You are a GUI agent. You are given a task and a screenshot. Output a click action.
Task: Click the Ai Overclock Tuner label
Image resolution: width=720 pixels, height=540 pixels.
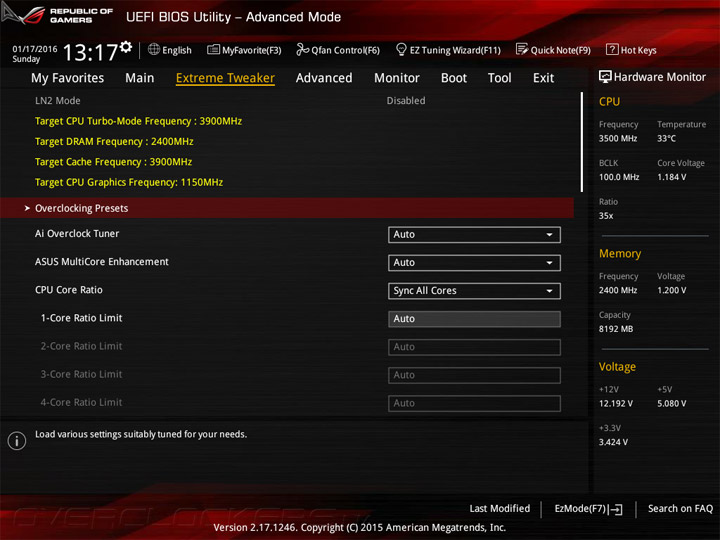point(77,234)
